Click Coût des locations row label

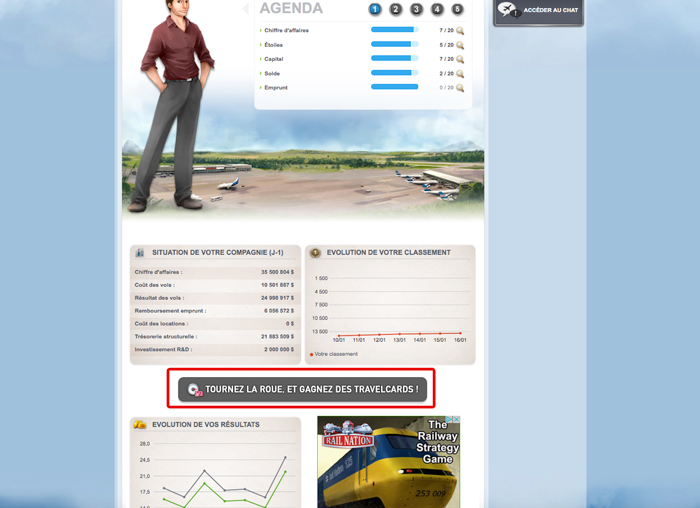click(x=161, y=324)
